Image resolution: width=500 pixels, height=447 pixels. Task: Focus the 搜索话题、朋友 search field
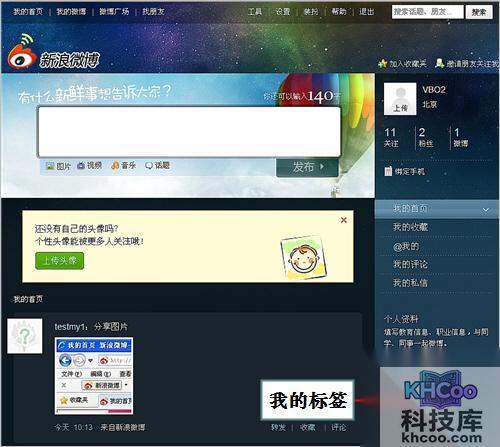[x=427, y=12]
